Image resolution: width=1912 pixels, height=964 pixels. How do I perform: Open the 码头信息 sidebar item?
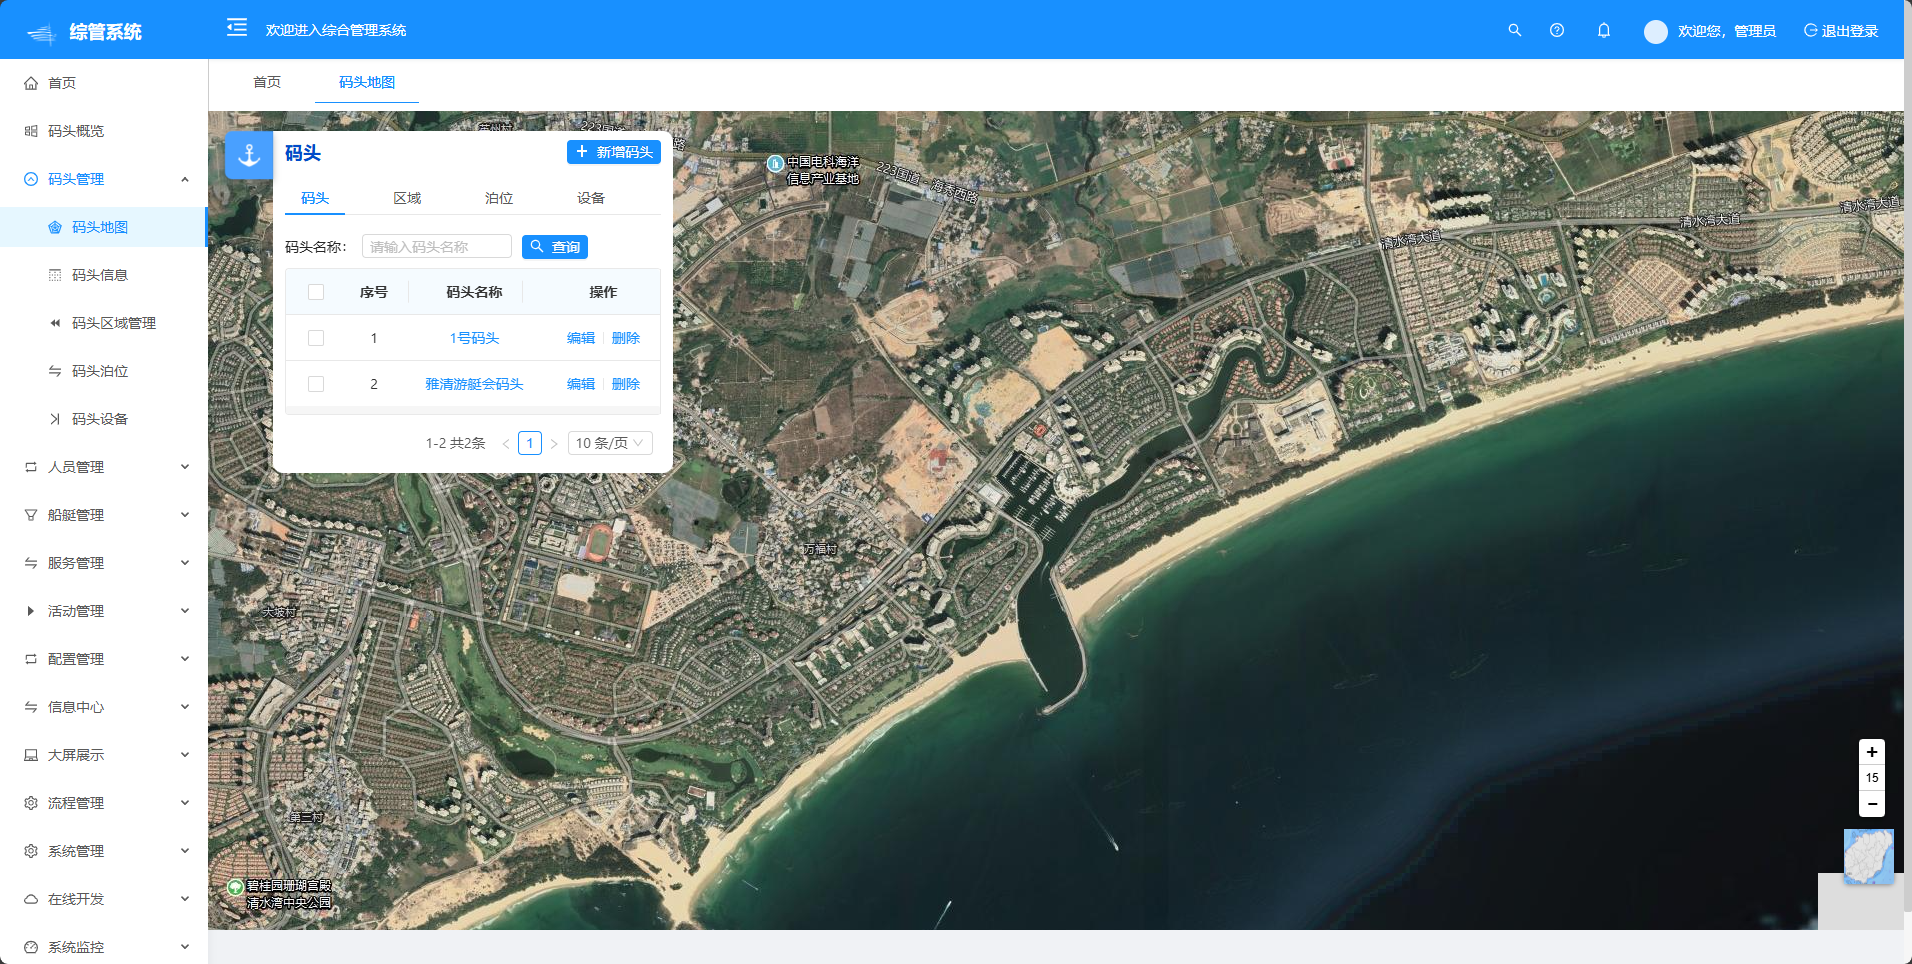(100, 275)
